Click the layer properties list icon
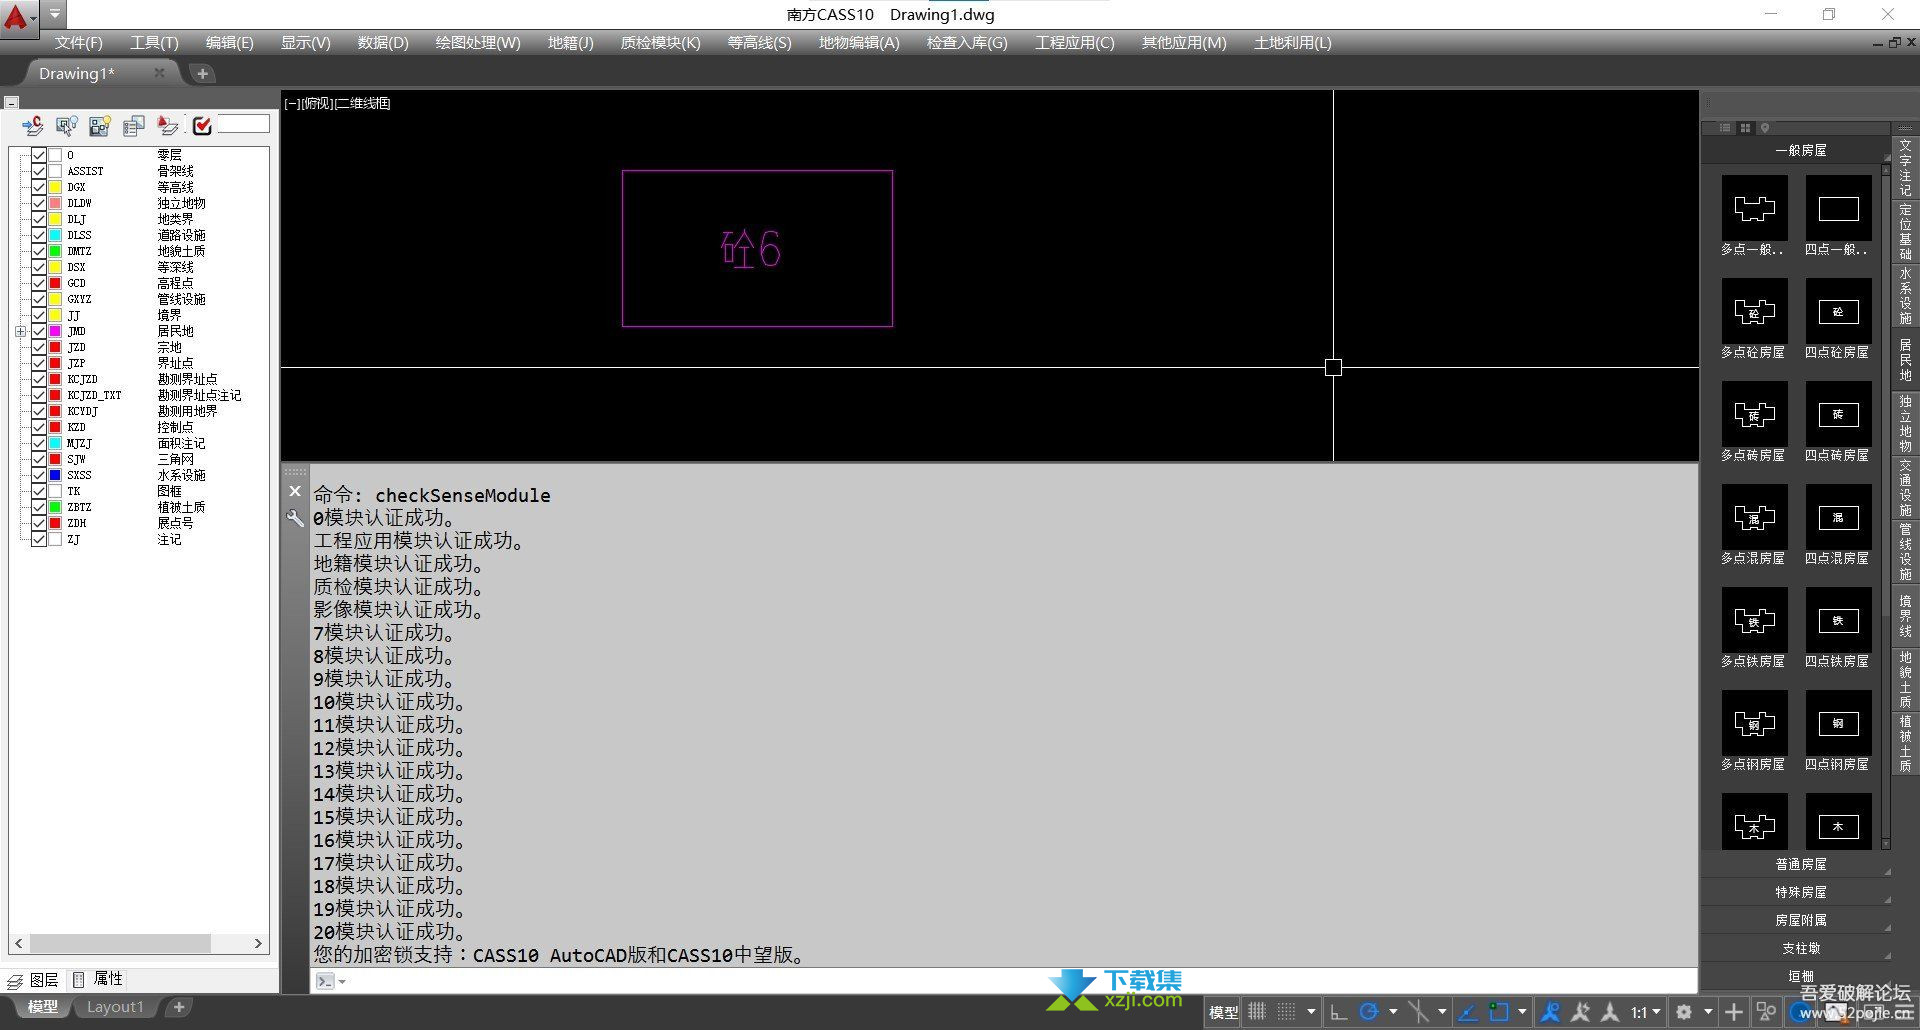This screenshot has height=1030, width=1920. (134, 125)
